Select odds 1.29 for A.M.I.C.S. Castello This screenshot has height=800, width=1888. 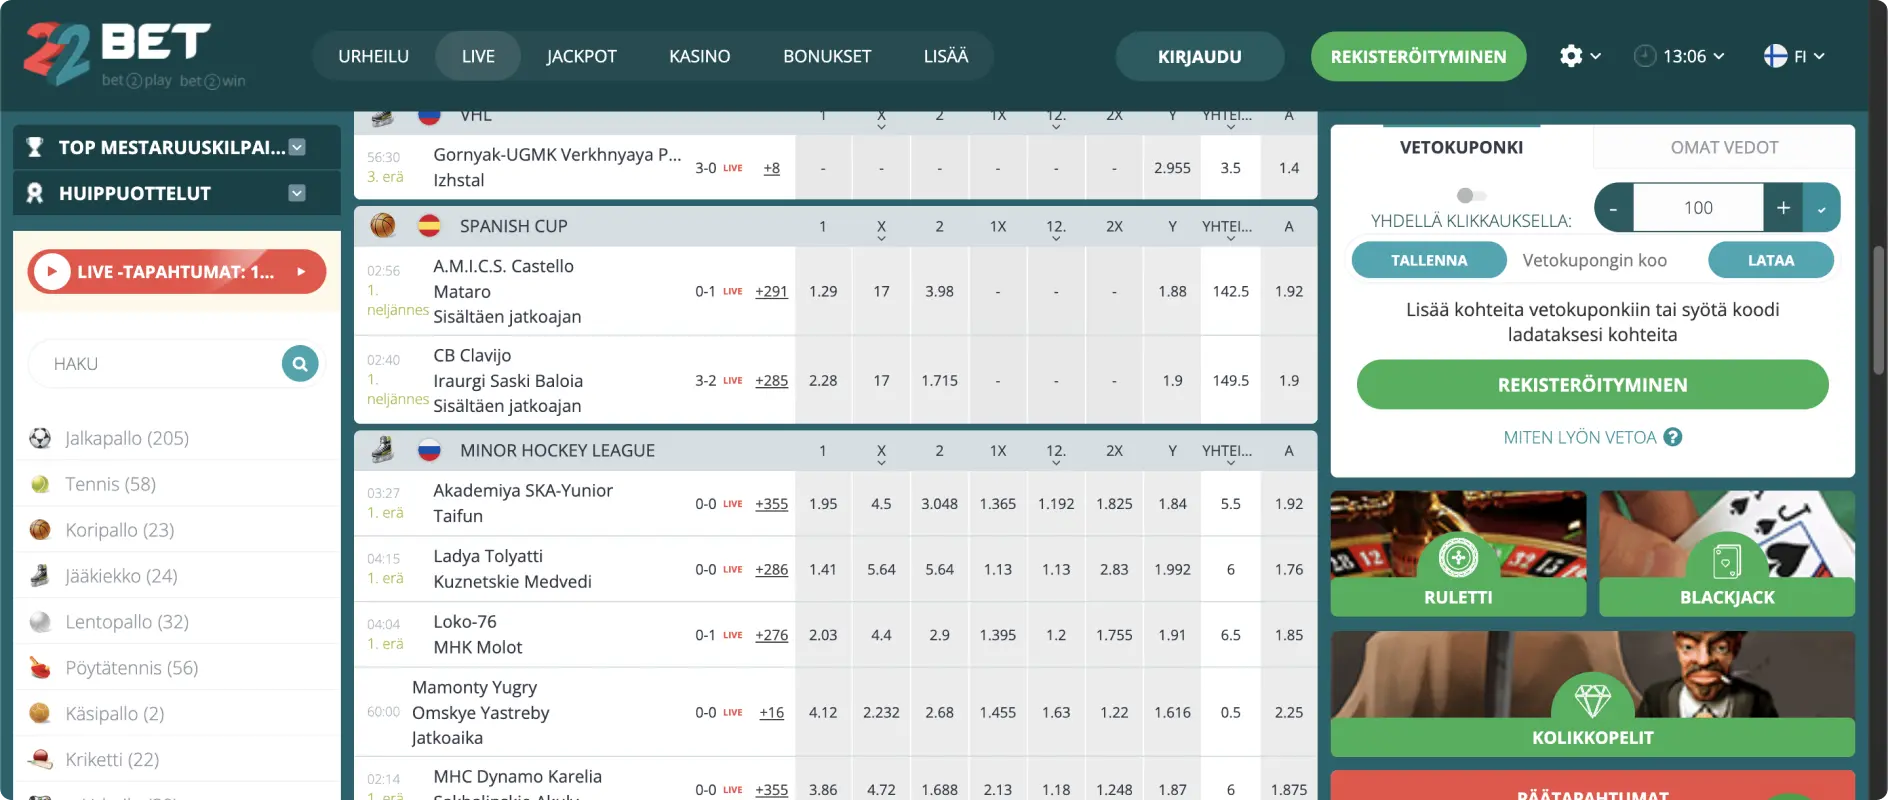pos(823,291)
